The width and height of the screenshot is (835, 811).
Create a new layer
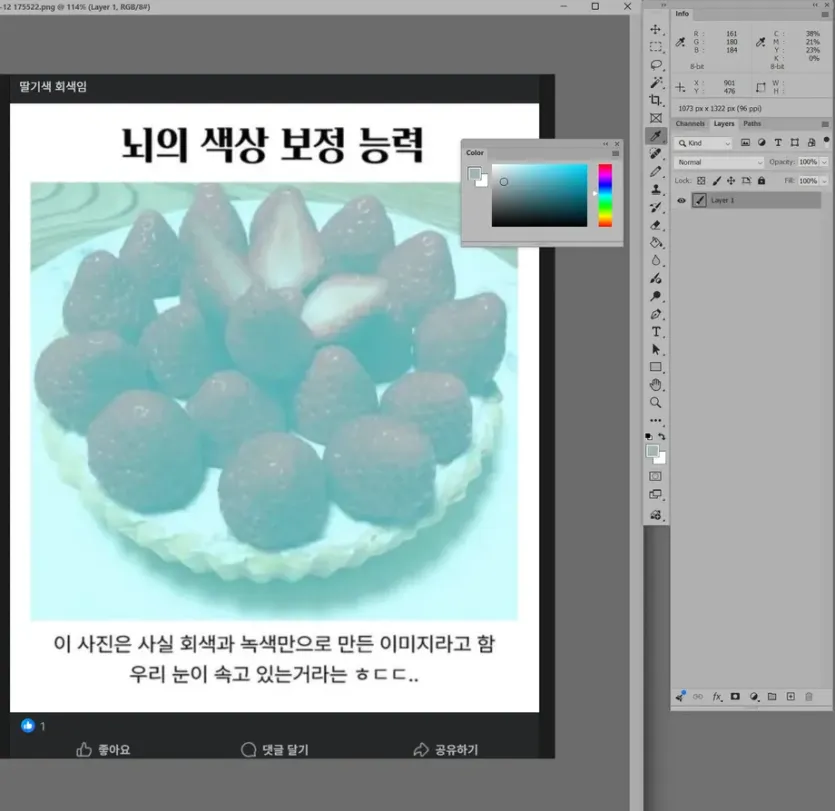(x=791, y=697)
